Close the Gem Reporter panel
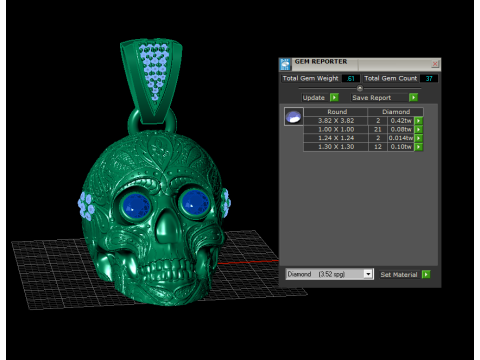Image resolution: width=480 pixels, height=360 pixels. tap(435, 64)
